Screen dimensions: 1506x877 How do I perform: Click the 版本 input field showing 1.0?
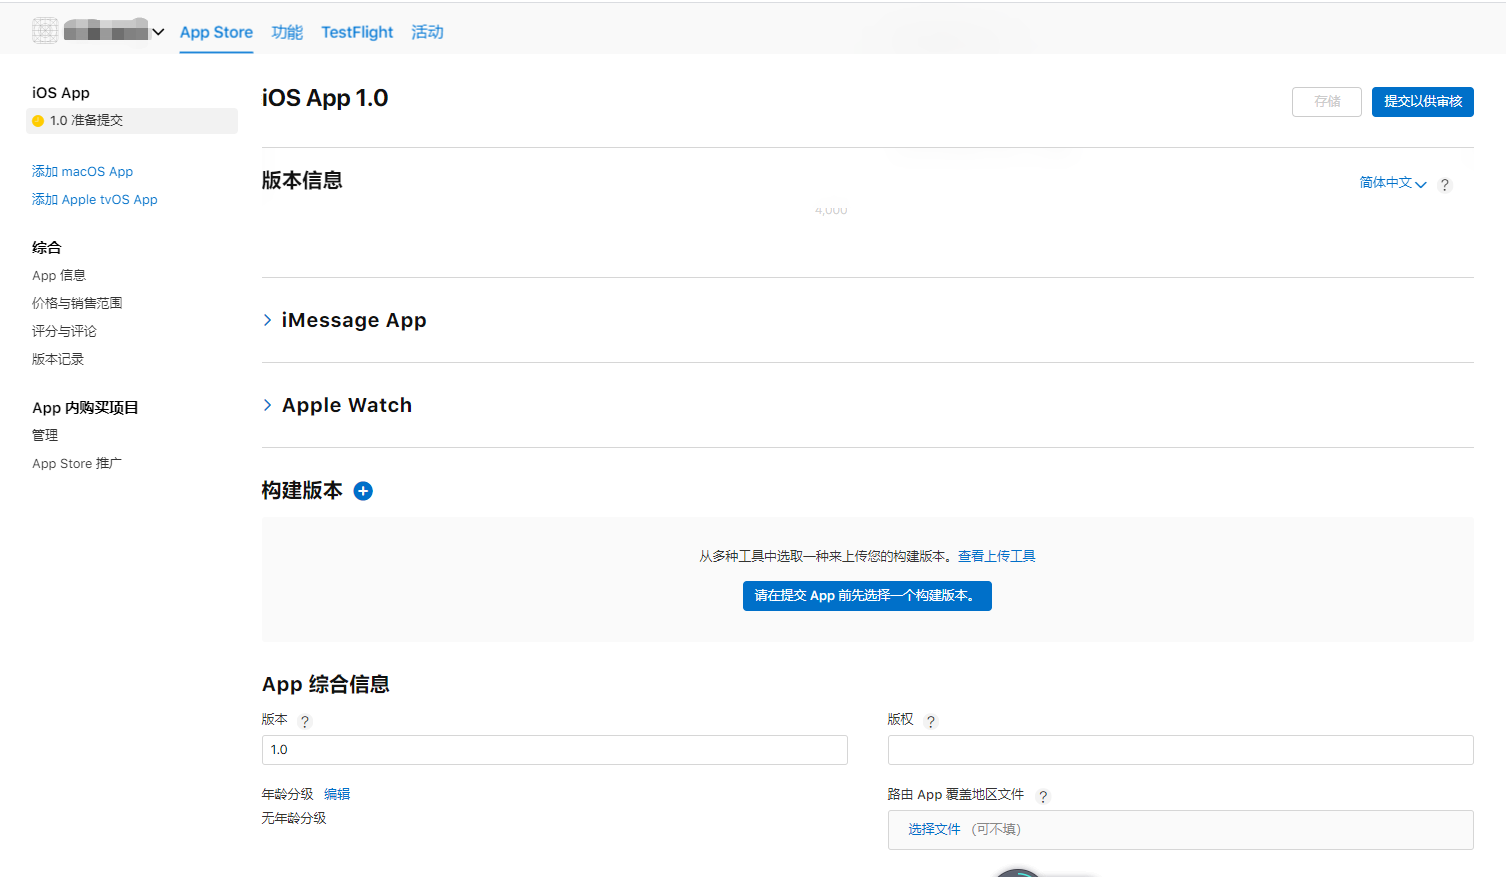pyautogui.click(x=555, y=750)
